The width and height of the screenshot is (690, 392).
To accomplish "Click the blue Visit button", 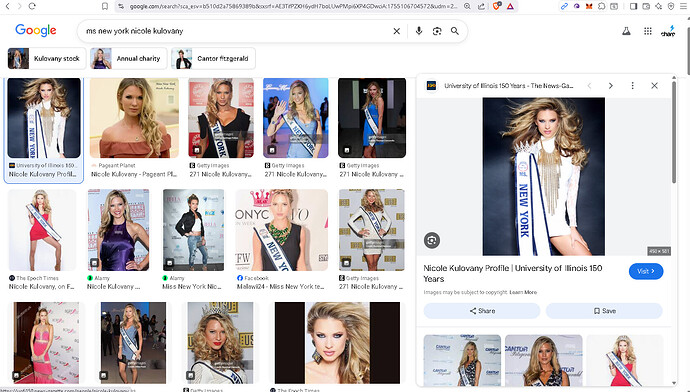I will 646,271.
